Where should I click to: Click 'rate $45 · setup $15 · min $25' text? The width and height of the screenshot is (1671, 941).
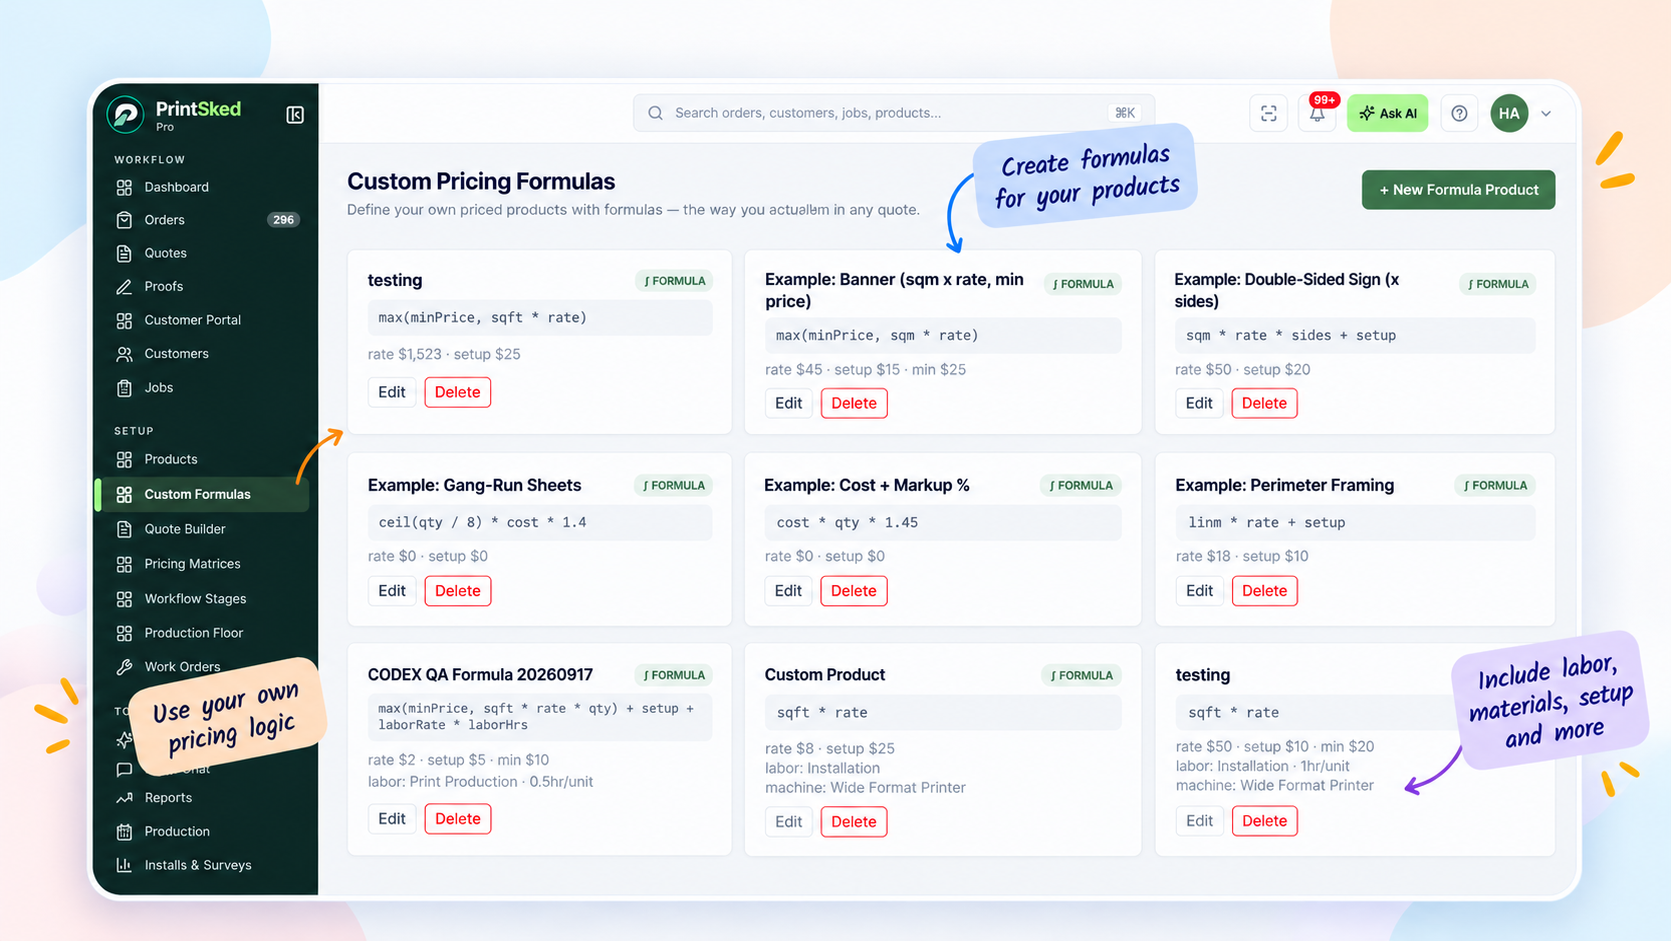pyautogui.click(x=865, y=370)
